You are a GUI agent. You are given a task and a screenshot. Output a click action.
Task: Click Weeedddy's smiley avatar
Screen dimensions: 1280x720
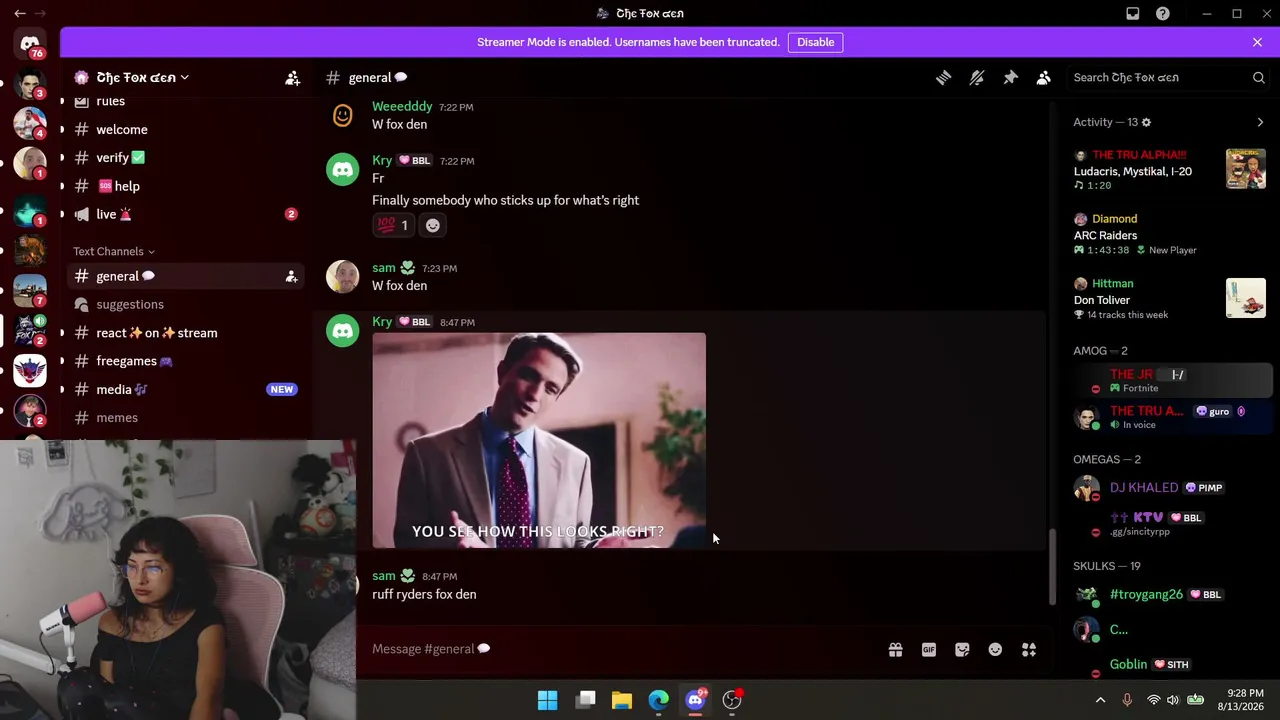coord(343,115)
